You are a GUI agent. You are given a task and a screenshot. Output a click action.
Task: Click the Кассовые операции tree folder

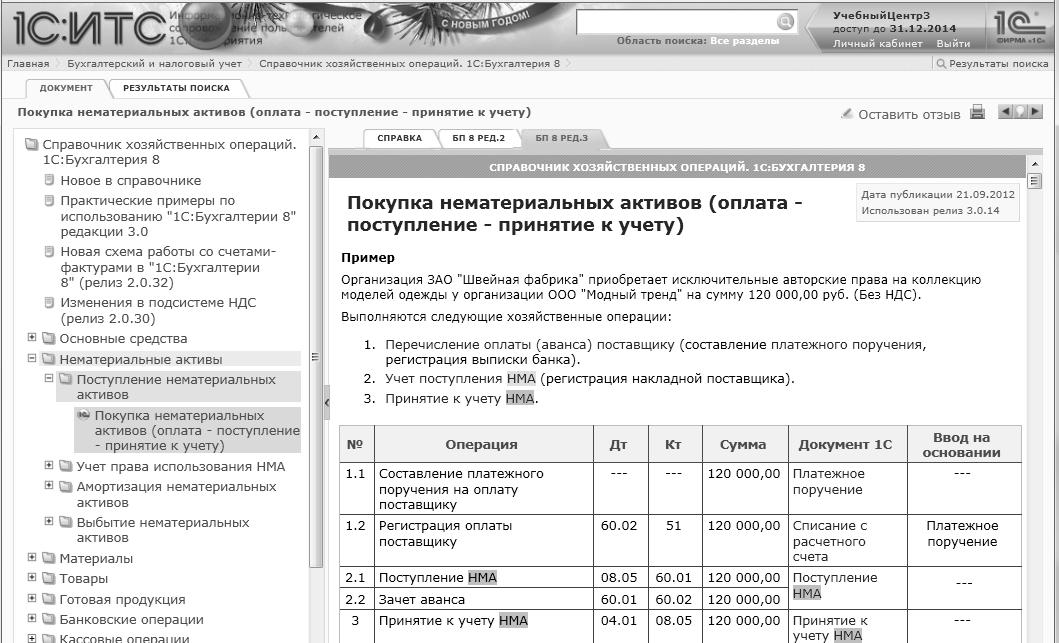pos(124,637)
